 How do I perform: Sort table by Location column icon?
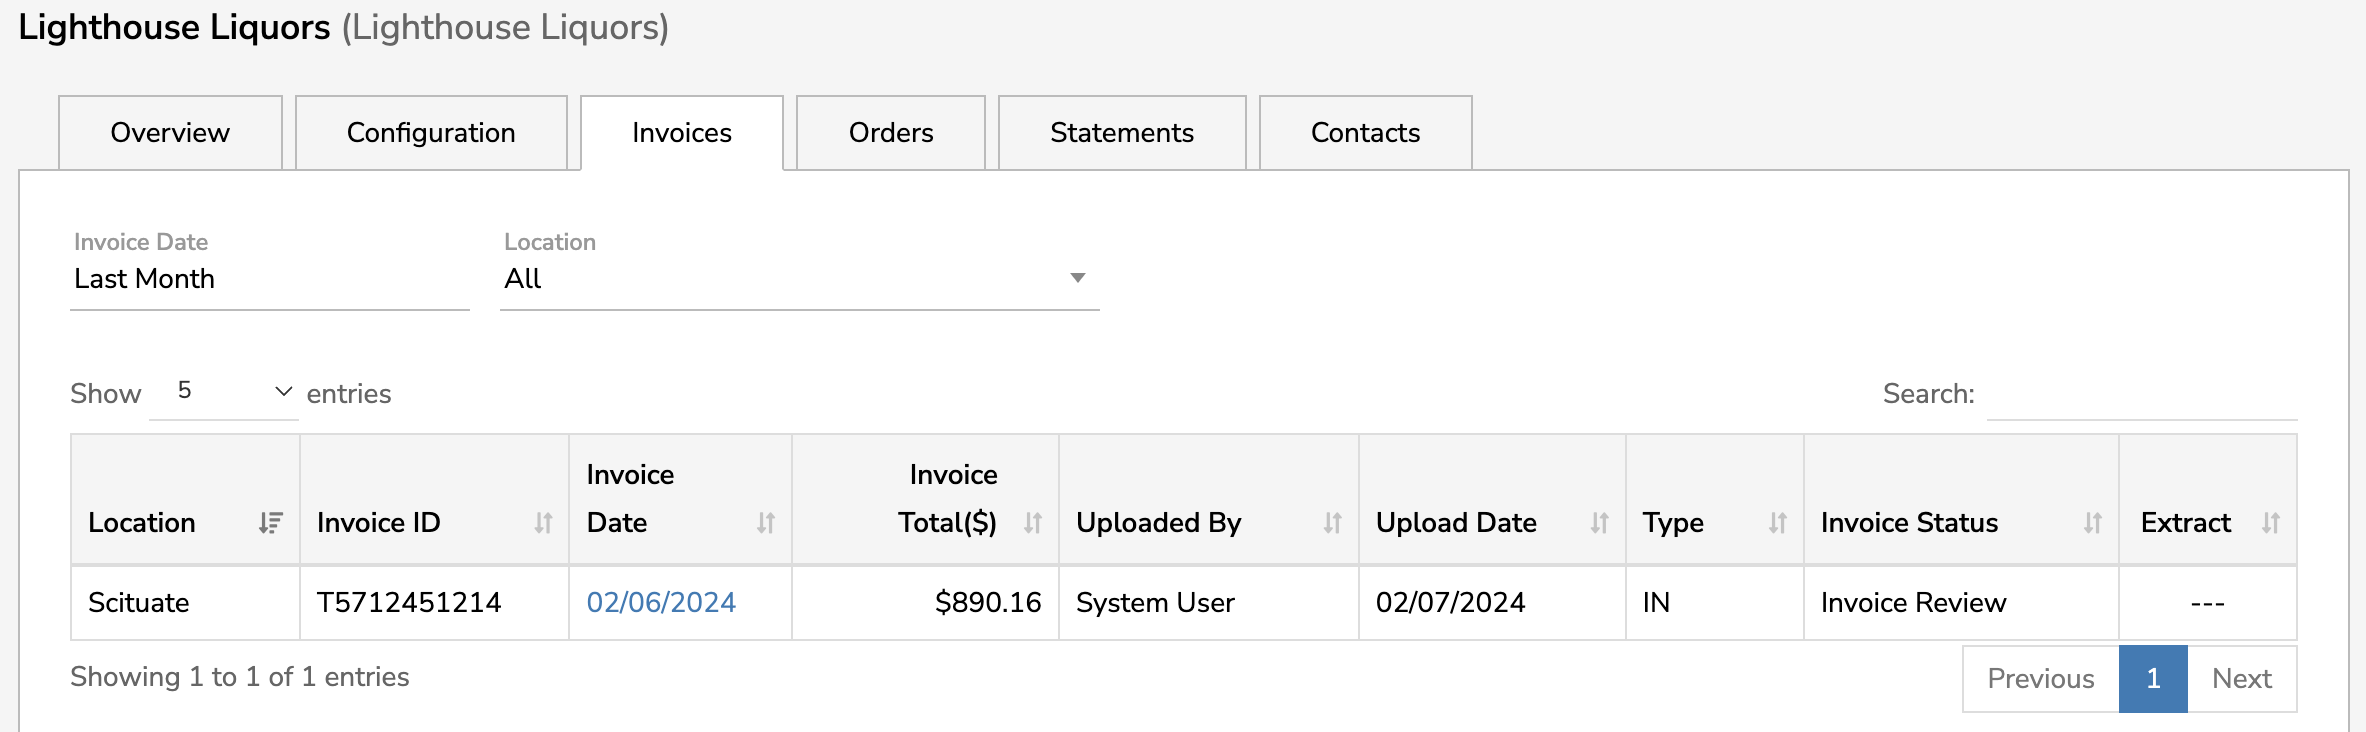tap(270, 523)
